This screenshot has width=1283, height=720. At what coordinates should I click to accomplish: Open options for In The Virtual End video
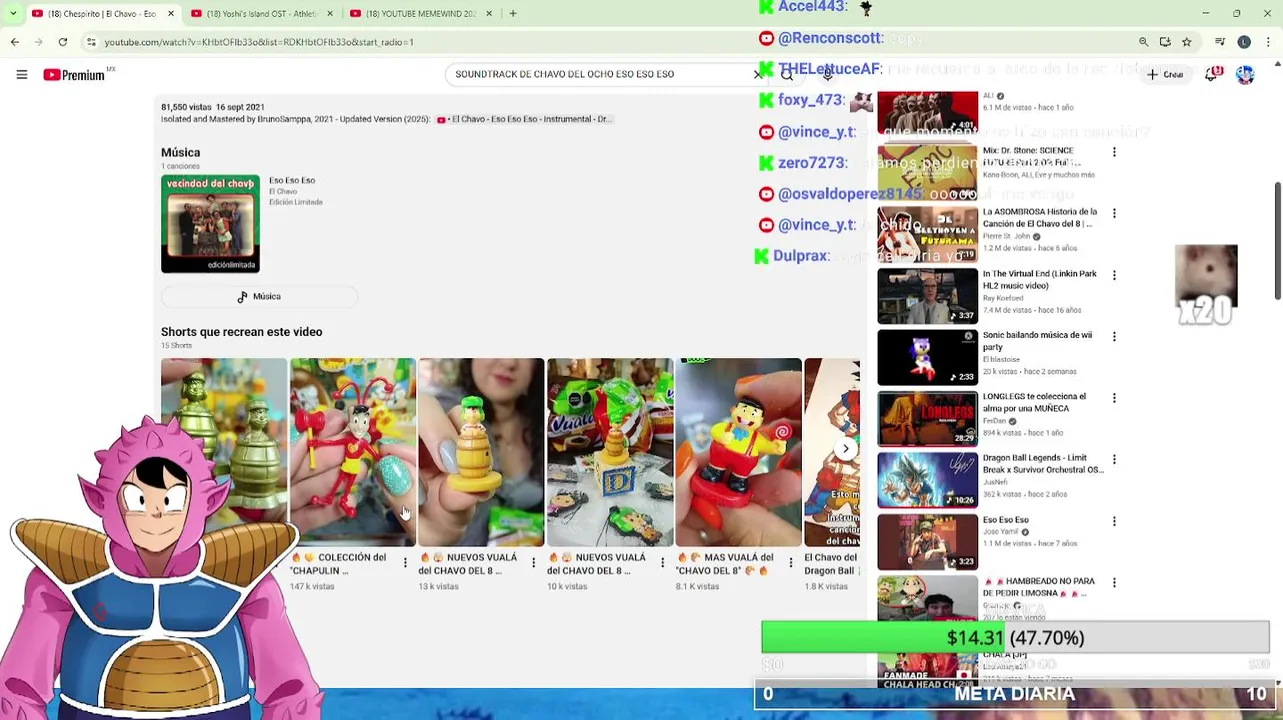1114,275
